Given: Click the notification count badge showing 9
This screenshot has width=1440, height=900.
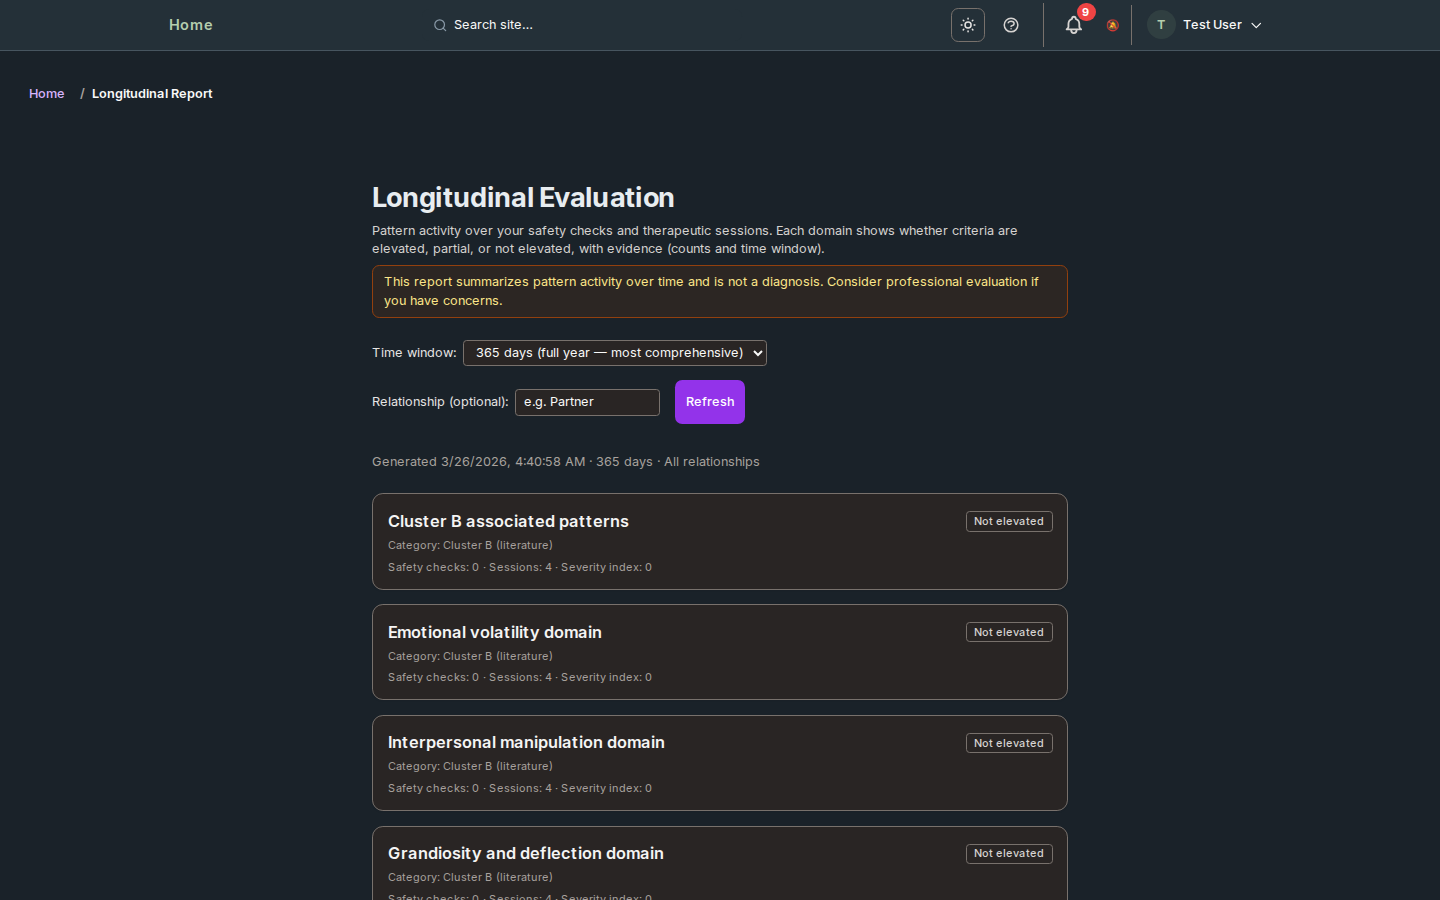Looking at the screenshot, I should (x=1084, y=13).
